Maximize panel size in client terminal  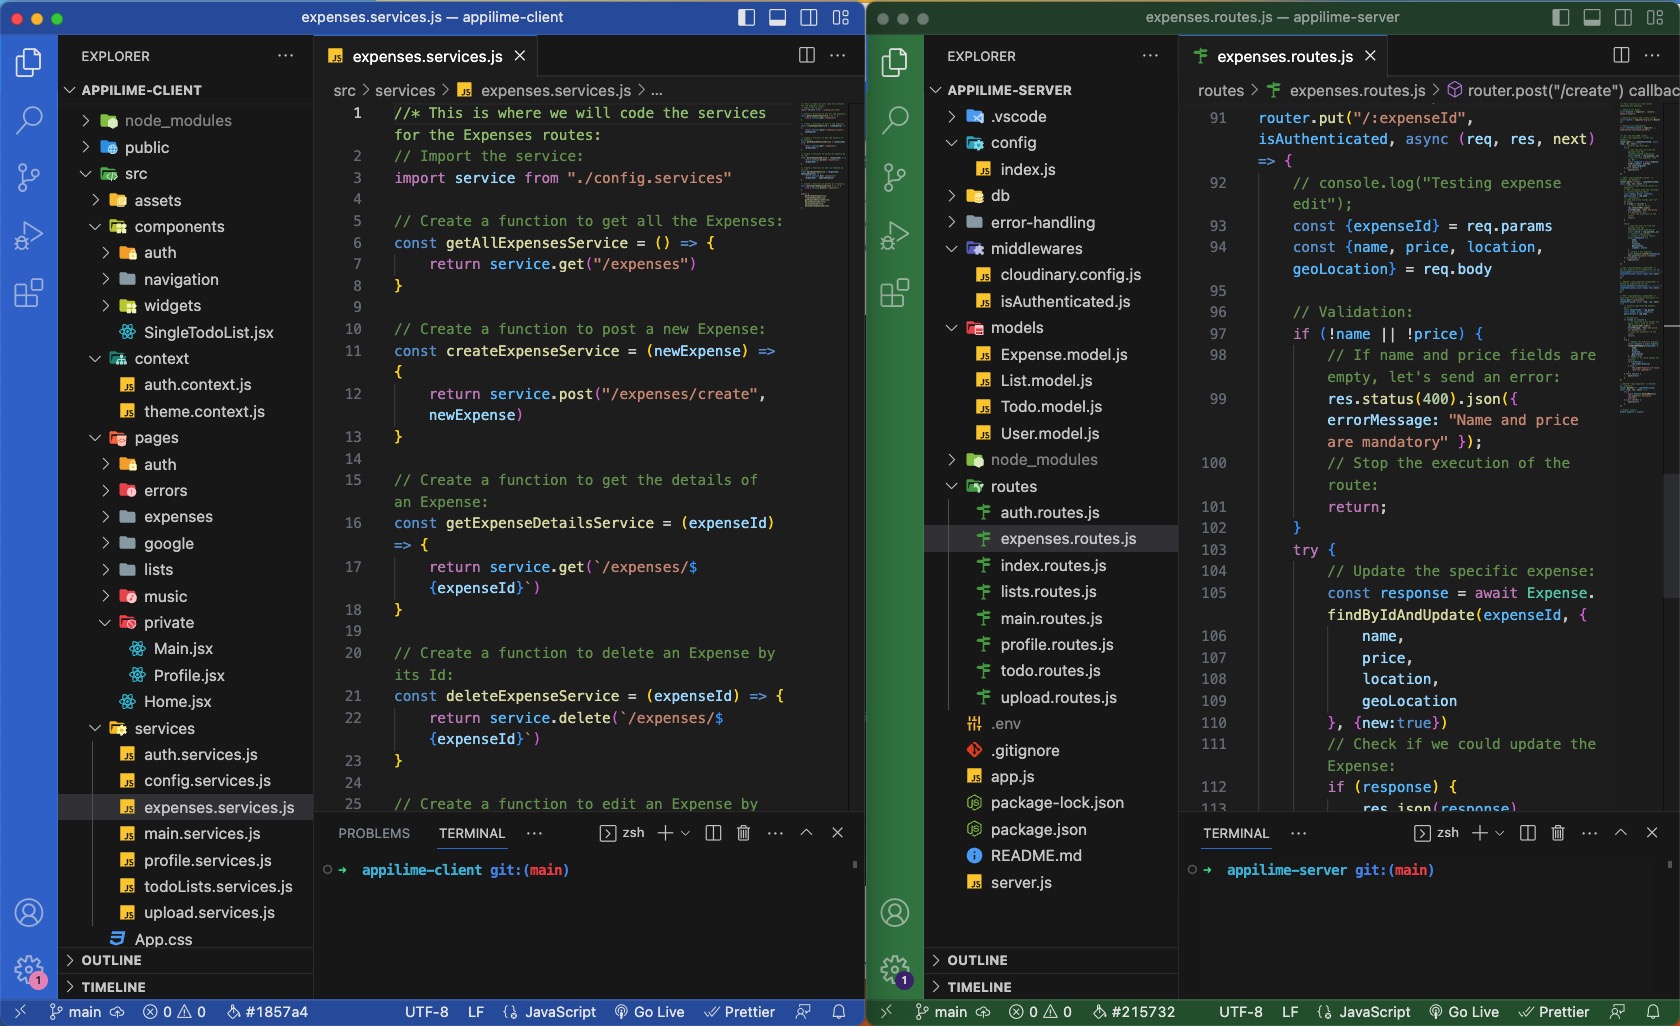pyautogui.click(x=806, y=833)
